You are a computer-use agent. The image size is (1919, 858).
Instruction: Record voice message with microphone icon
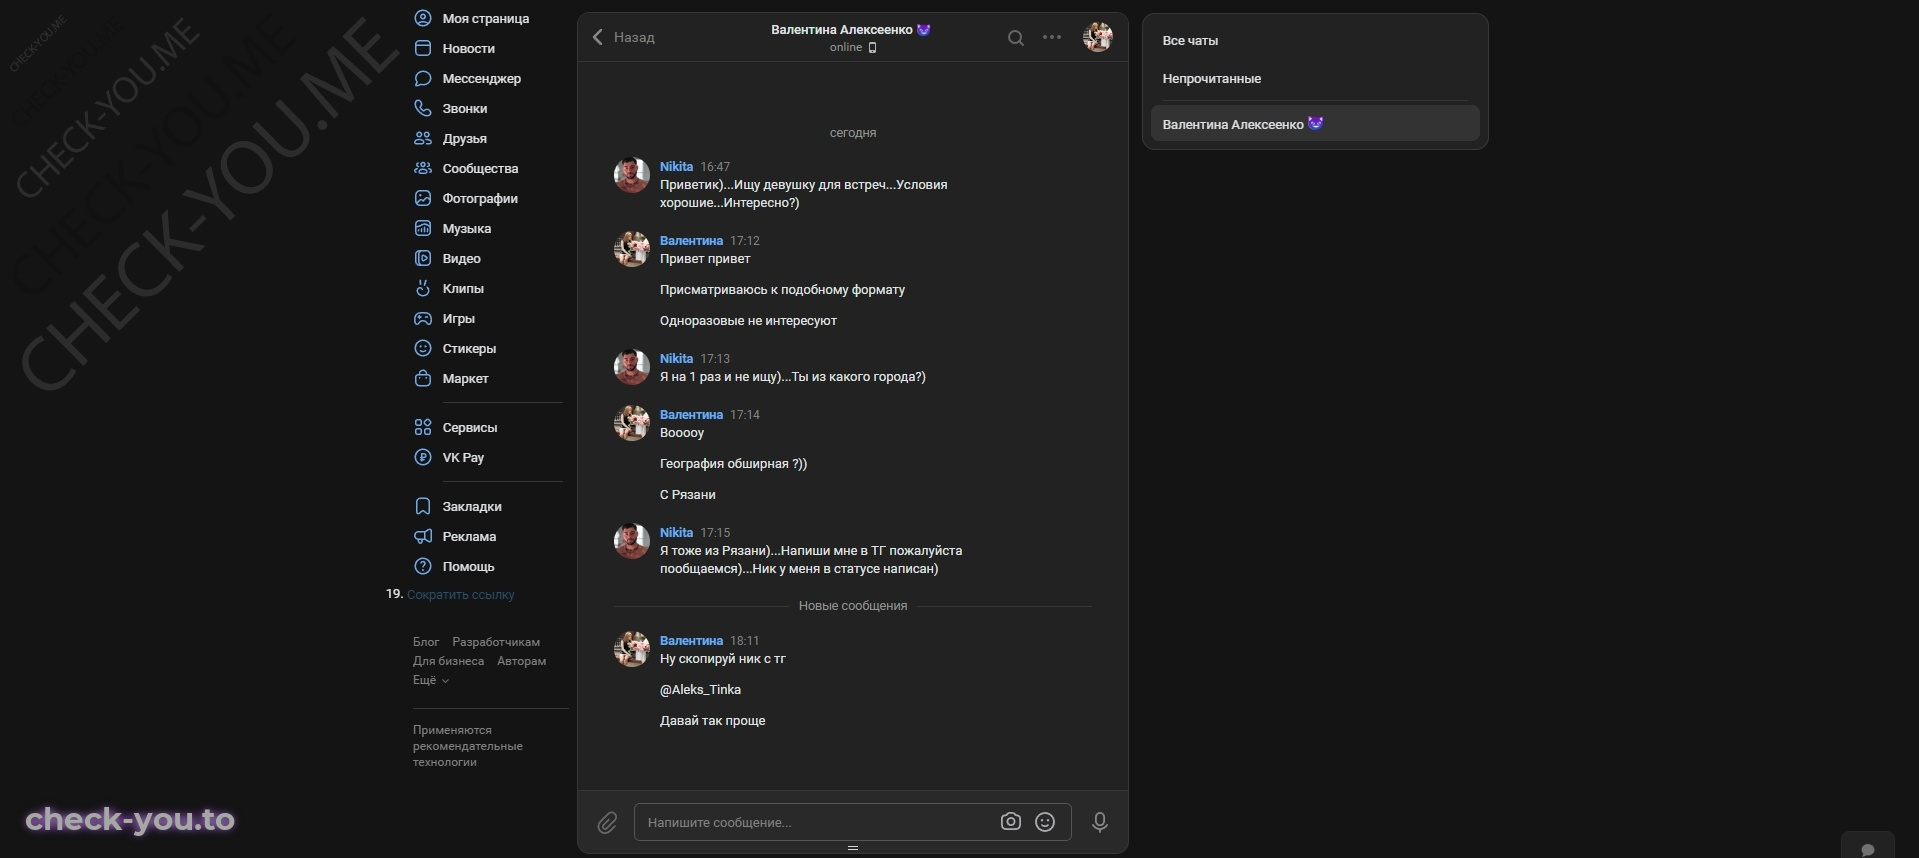1100,821
